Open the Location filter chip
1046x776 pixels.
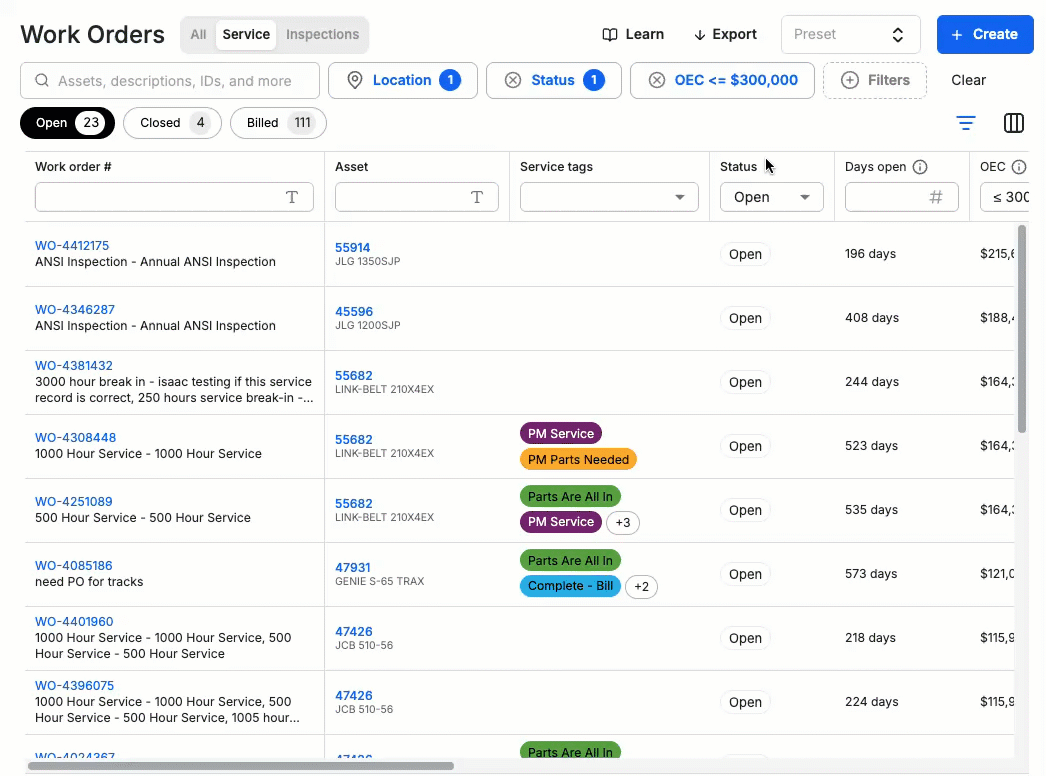click(x=403, y=81)
